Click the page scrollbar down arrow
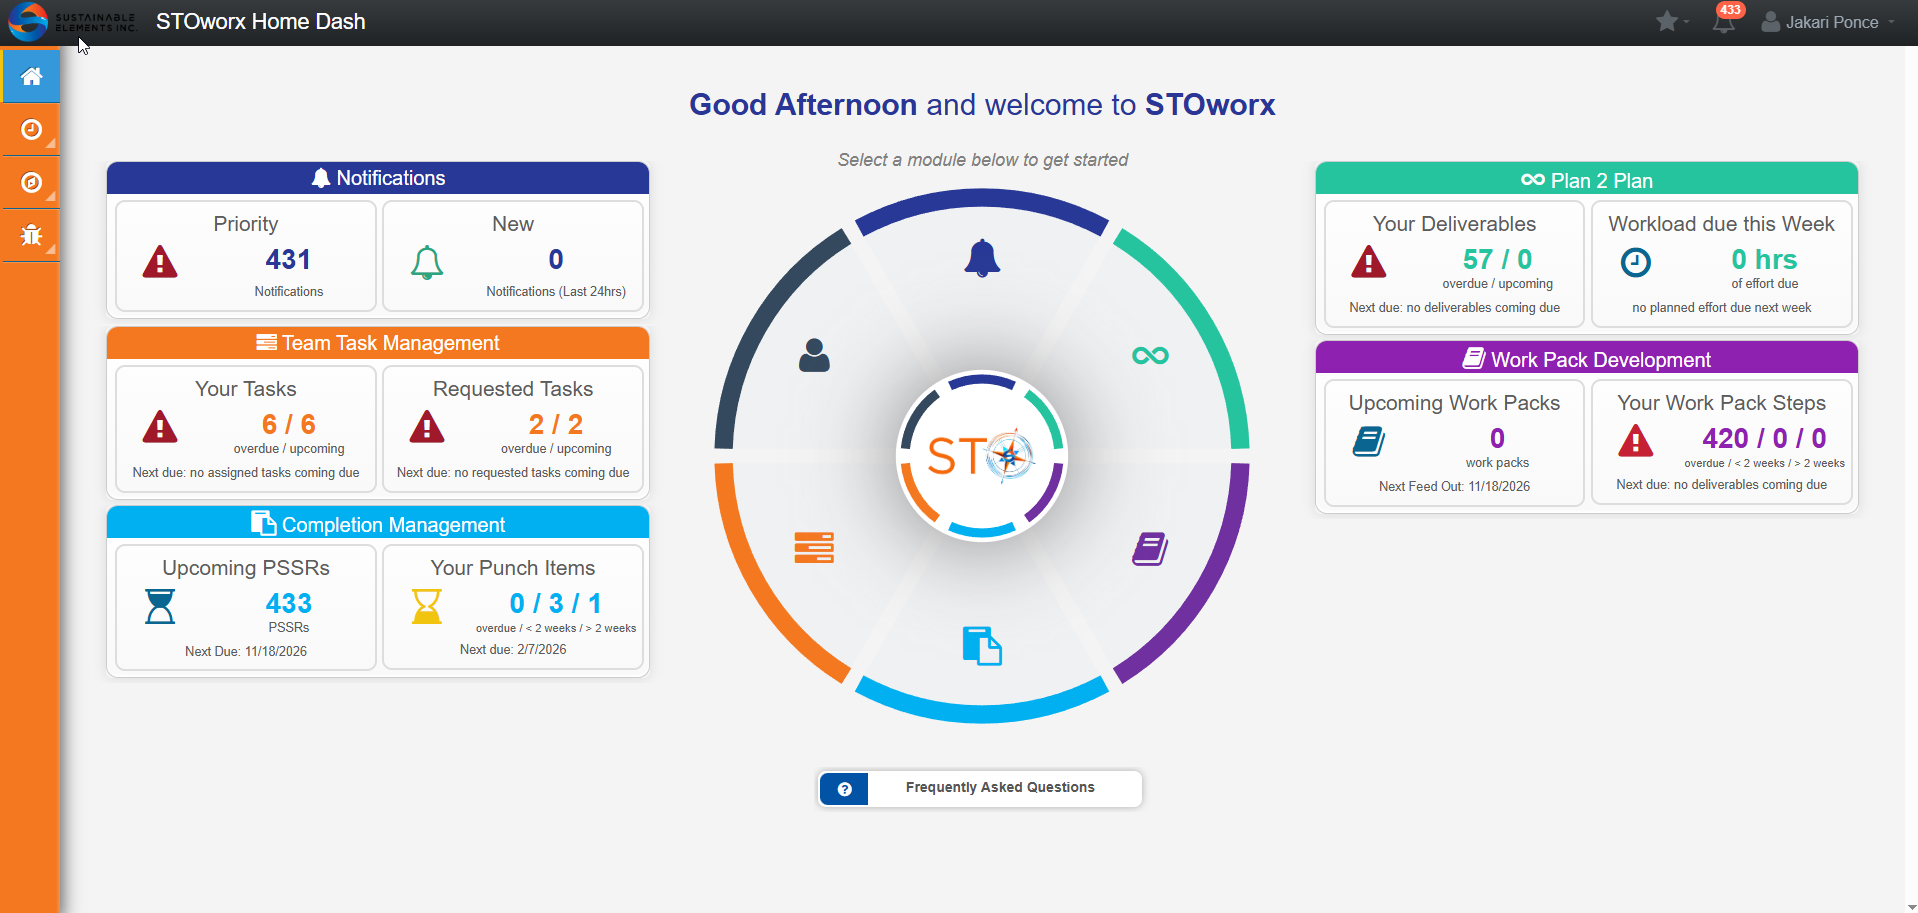The width and height of the screenshot is (1918, 913). tap(1911, 906)
